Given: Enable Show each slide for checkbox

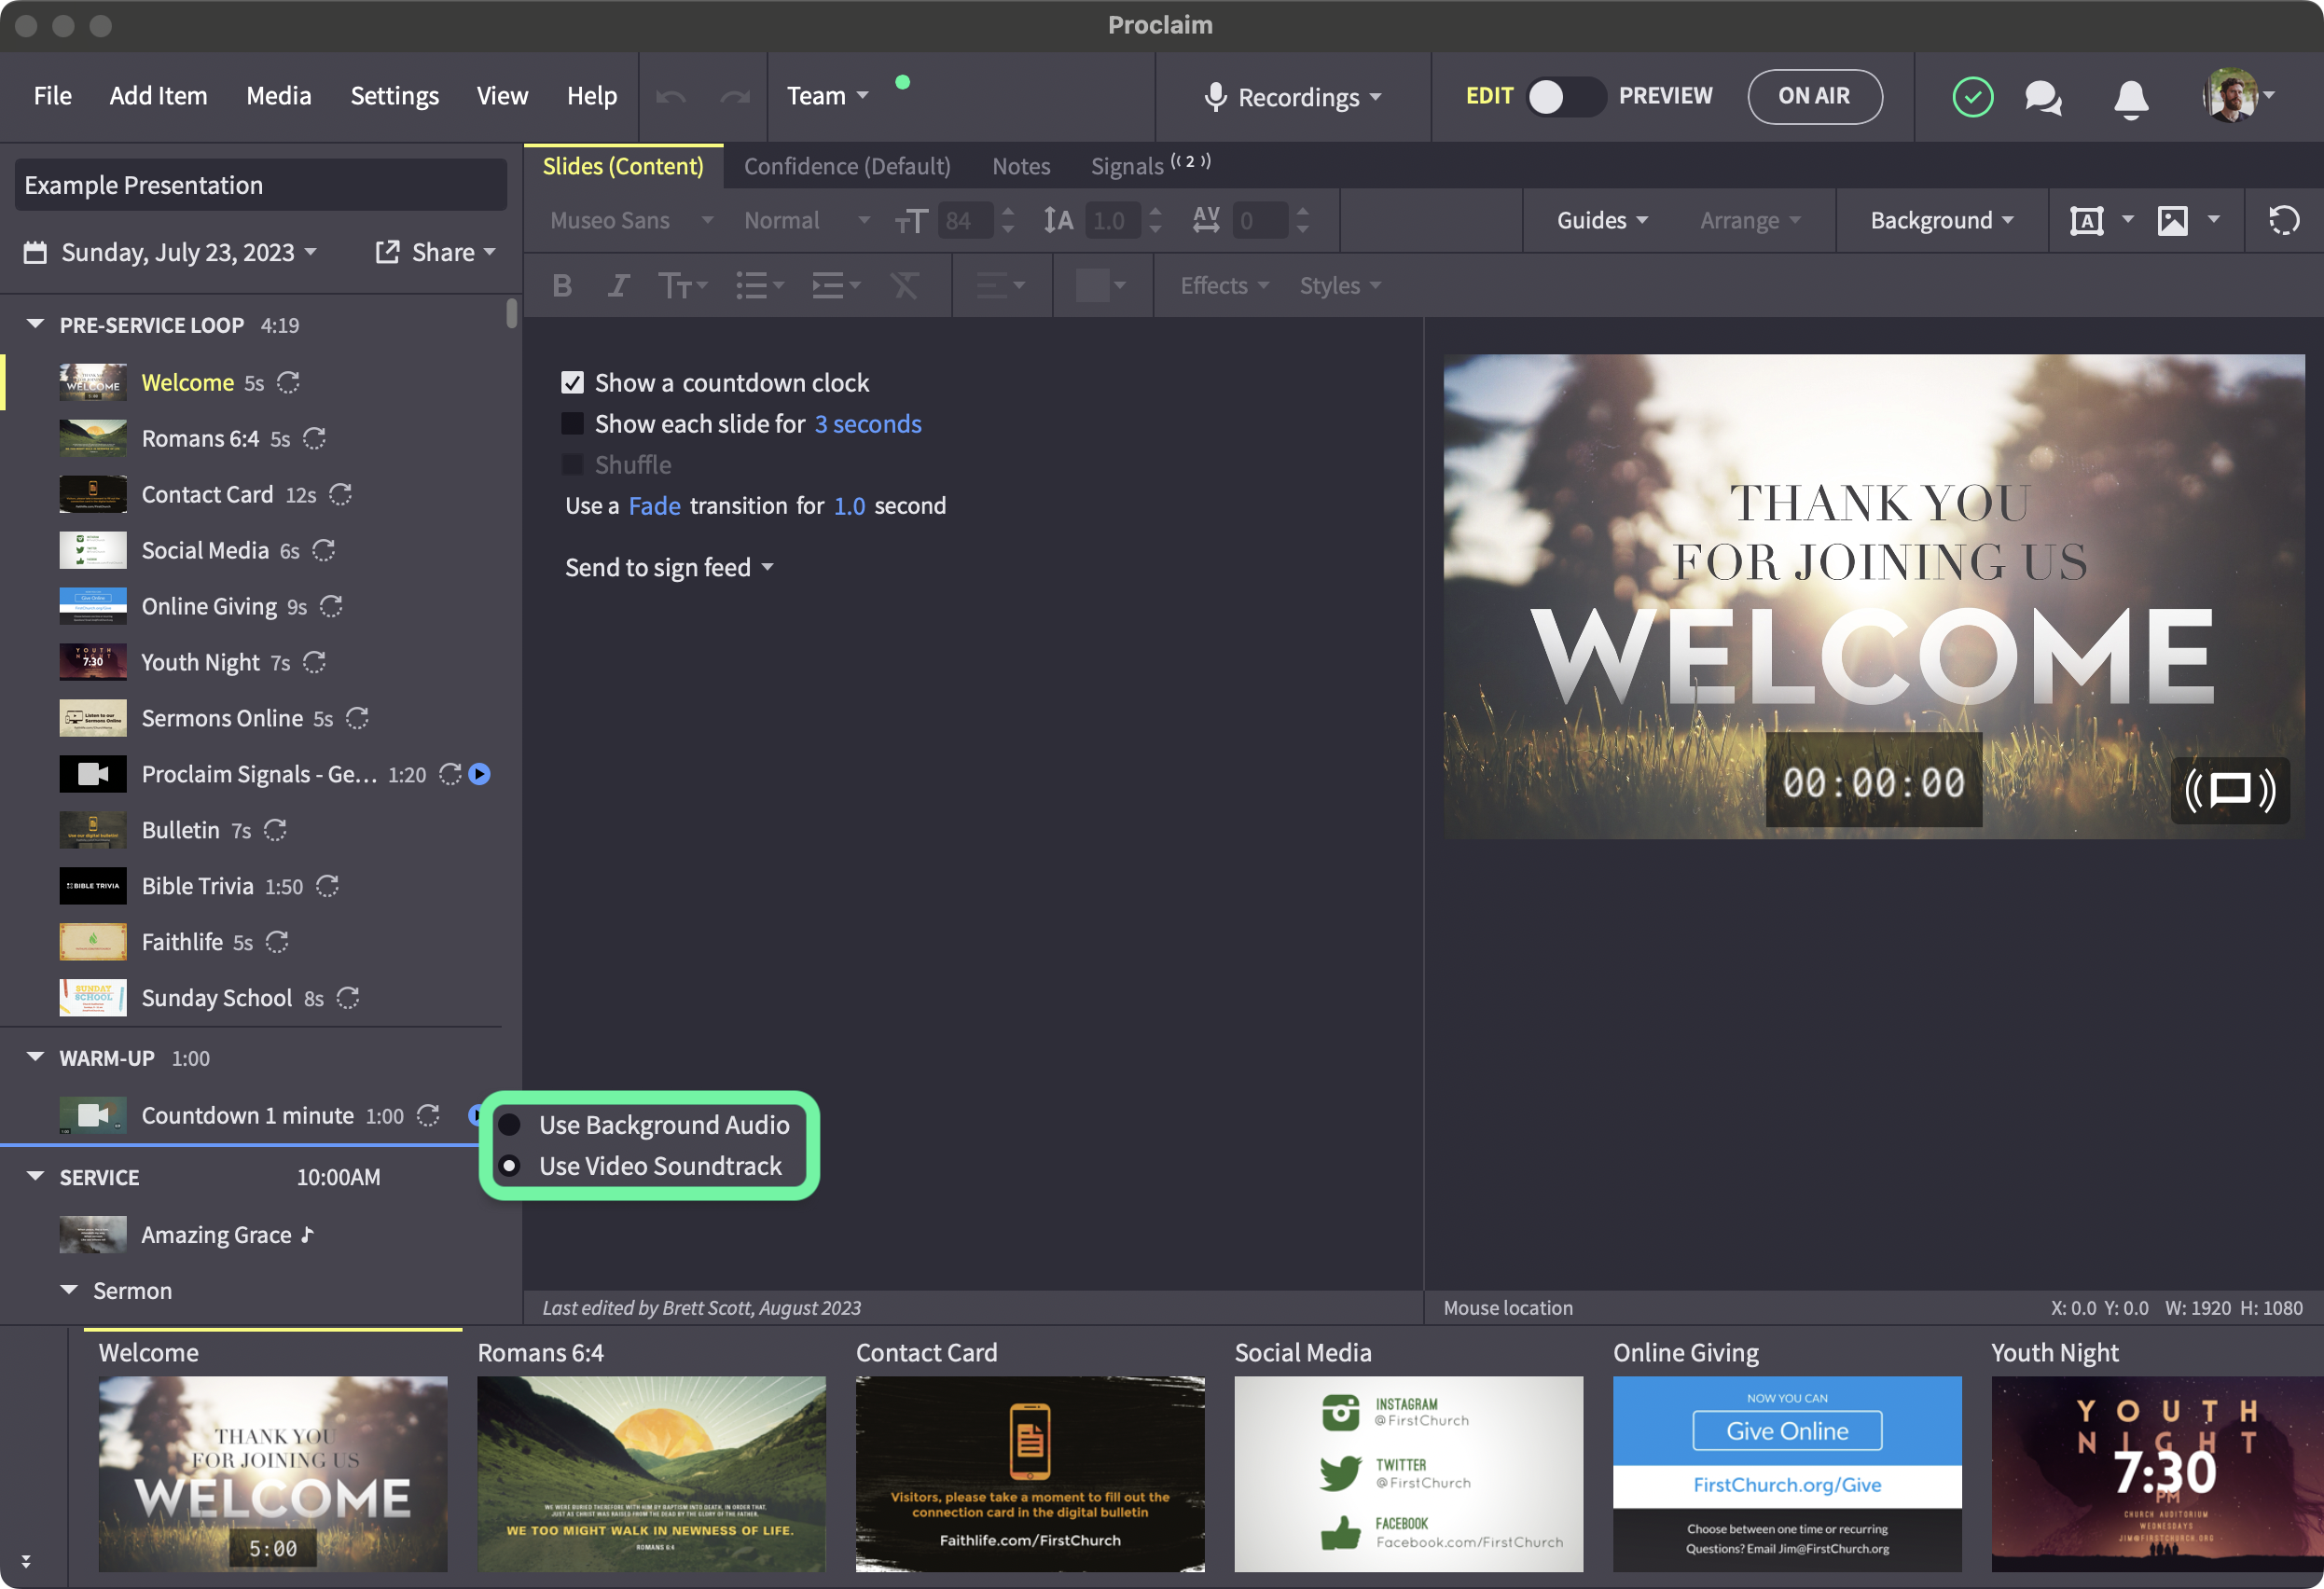Looking at the screenshot, I should click(x=572, y=423).
